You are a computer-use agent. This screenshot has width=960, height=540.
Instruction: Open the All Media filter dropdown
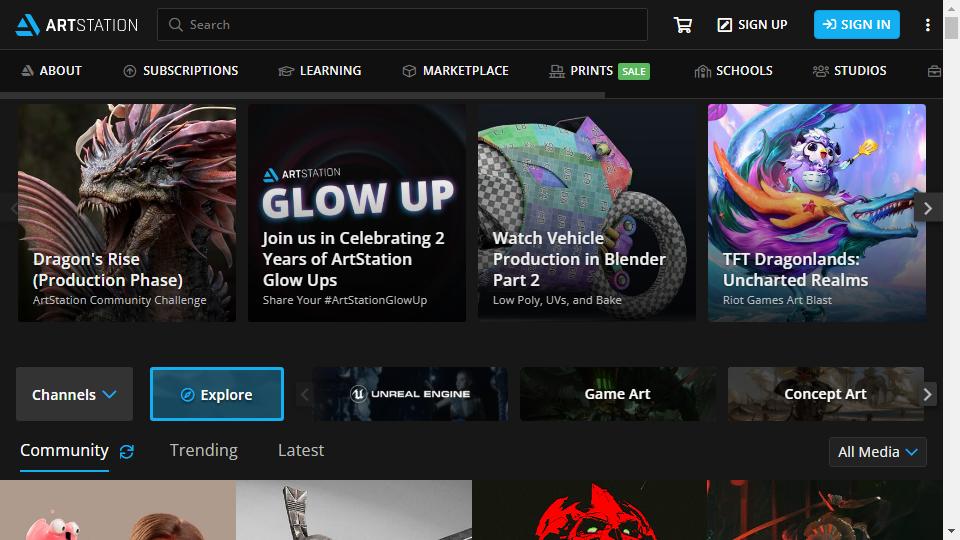(x=877, y=452)
